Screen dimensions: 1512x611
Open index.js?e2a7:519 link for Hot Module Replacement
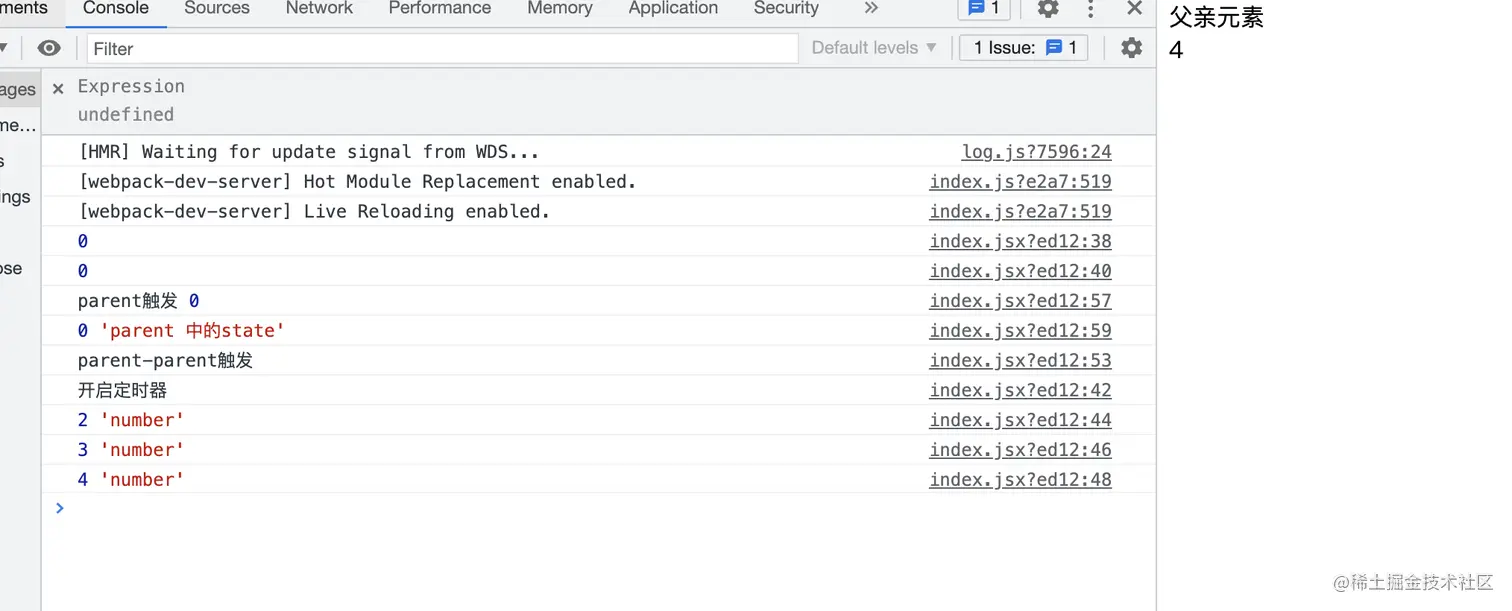coord(1020,182)
